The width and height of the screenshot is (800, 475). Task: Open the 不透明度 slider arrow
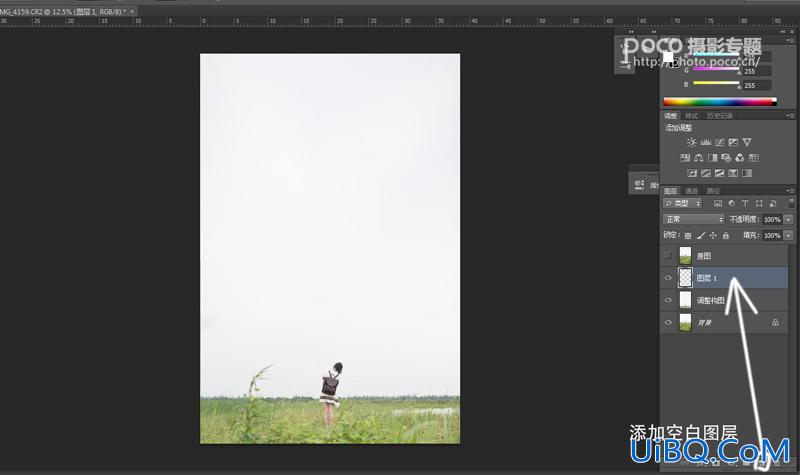(x=789, y=219)
